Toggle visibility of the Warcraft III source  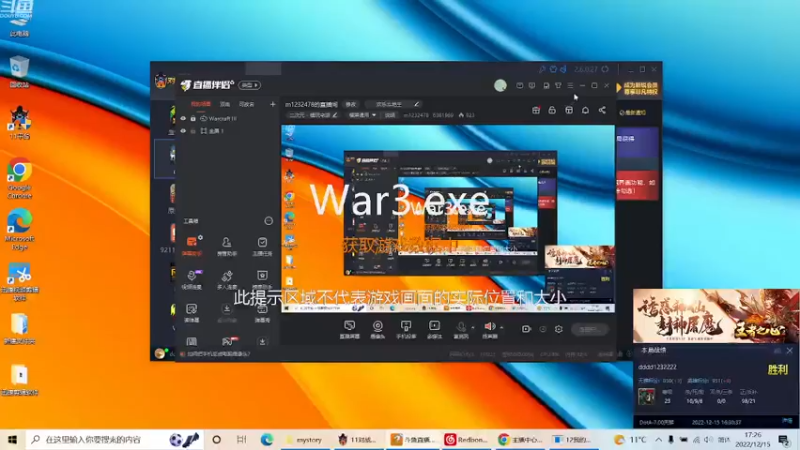183,118
